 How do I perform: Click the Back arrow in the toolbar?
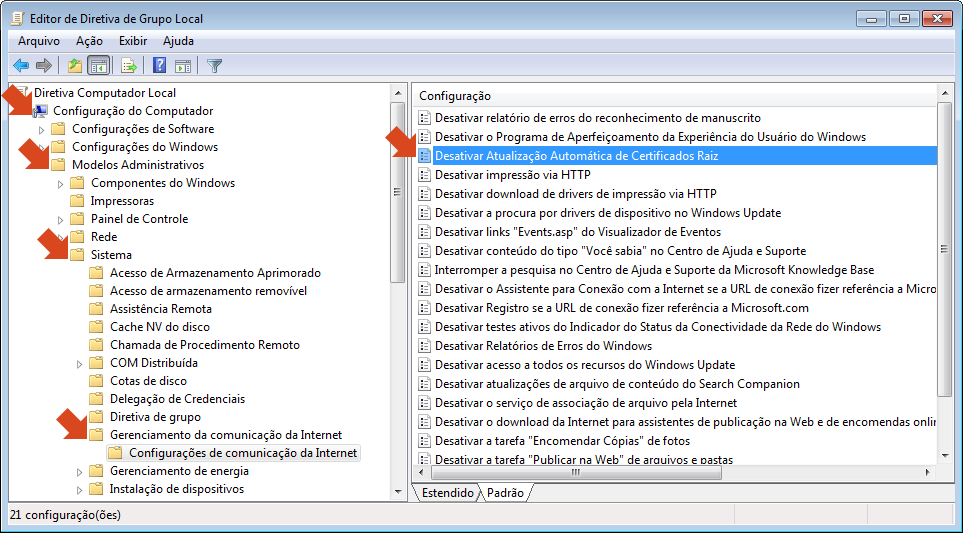[x=21, y=66]
